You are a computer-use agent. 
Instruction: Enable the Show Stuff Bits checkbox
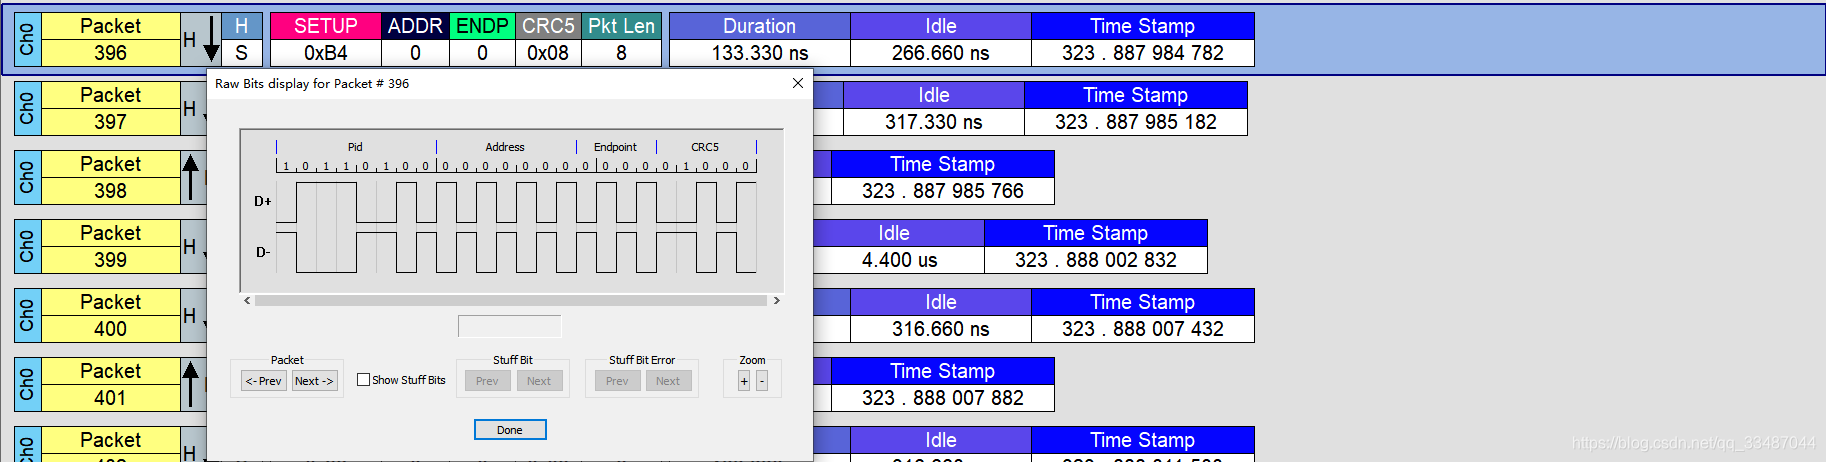tap(364, 380)
